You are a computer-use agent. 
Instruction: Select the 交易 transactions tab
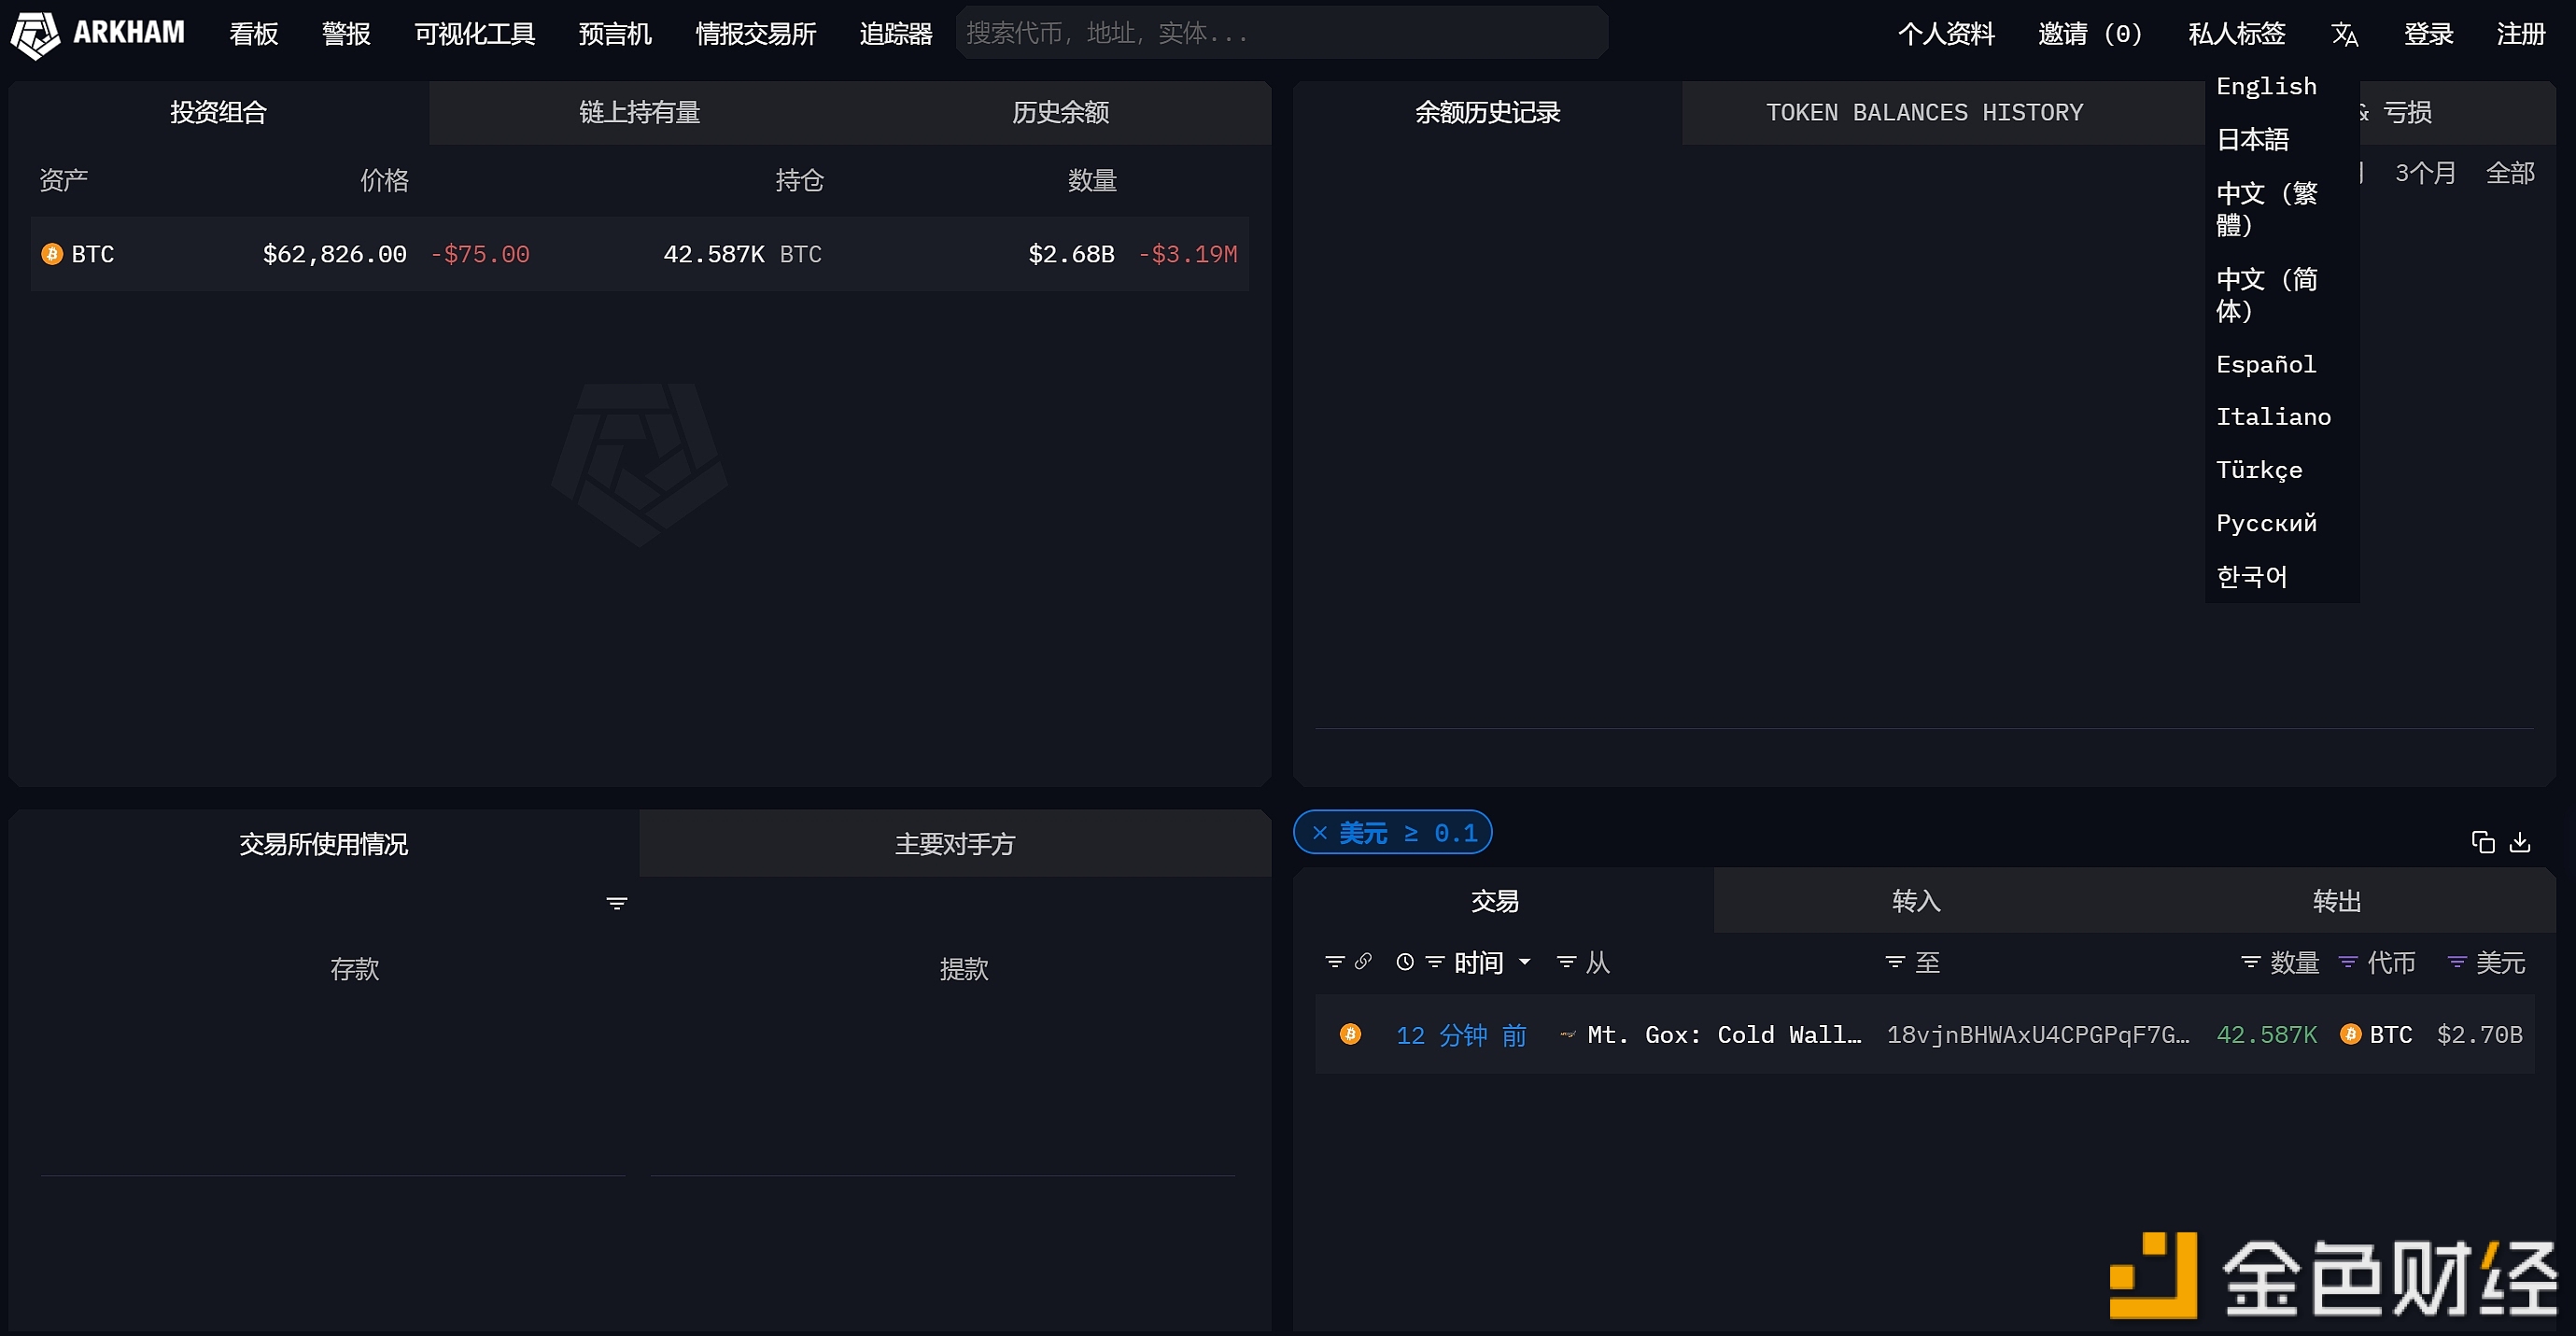click(1495, 901)
